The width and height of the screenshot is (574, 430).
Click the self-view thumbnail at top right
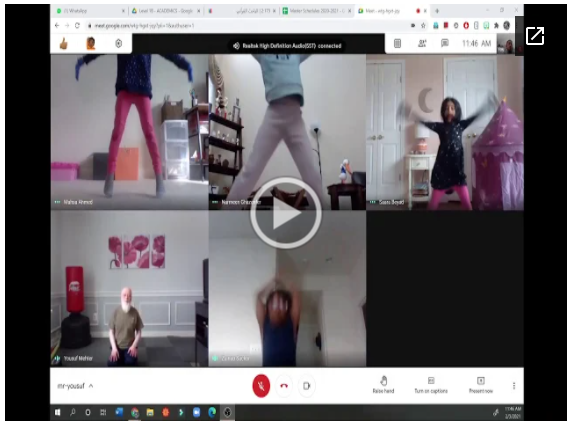pyautogui.click(x=506, y=45)
